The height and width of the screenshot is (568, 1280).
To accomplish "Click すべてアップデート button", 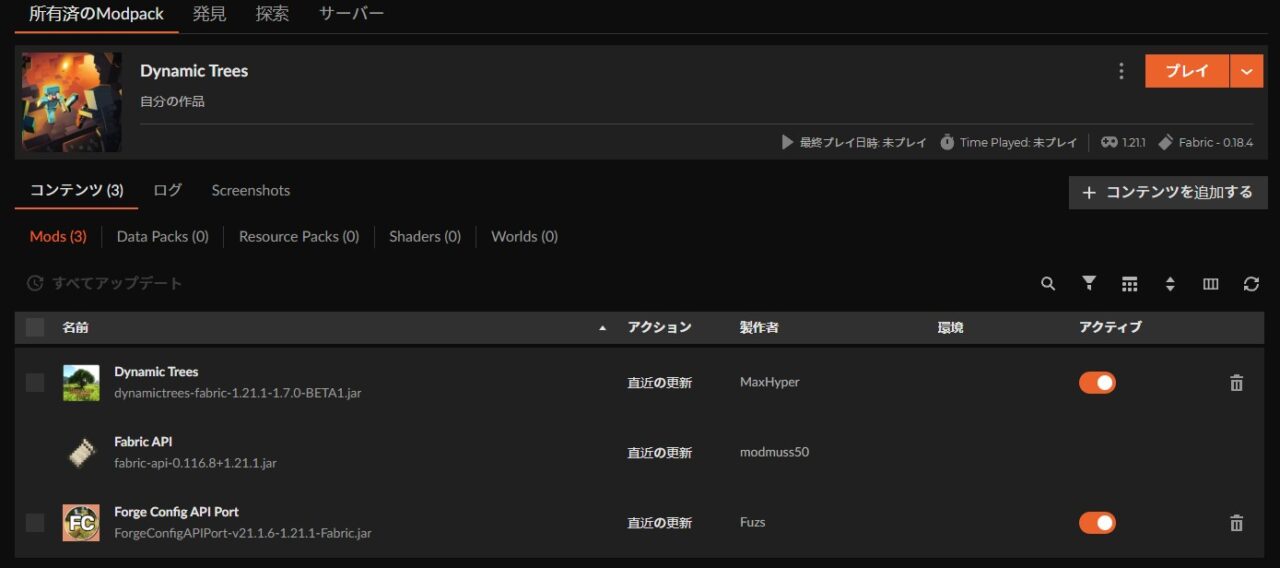I will 105,284.
